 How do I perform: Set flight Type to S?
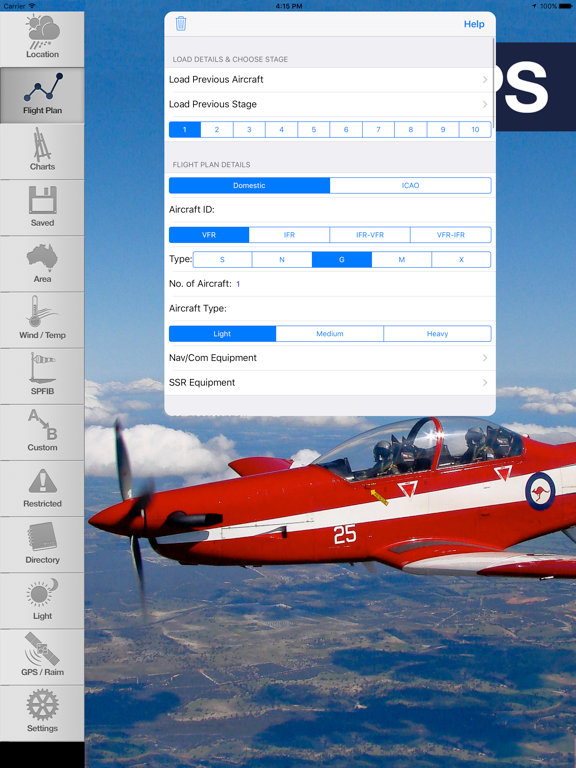pyautogui.click(x=222, y=260)
